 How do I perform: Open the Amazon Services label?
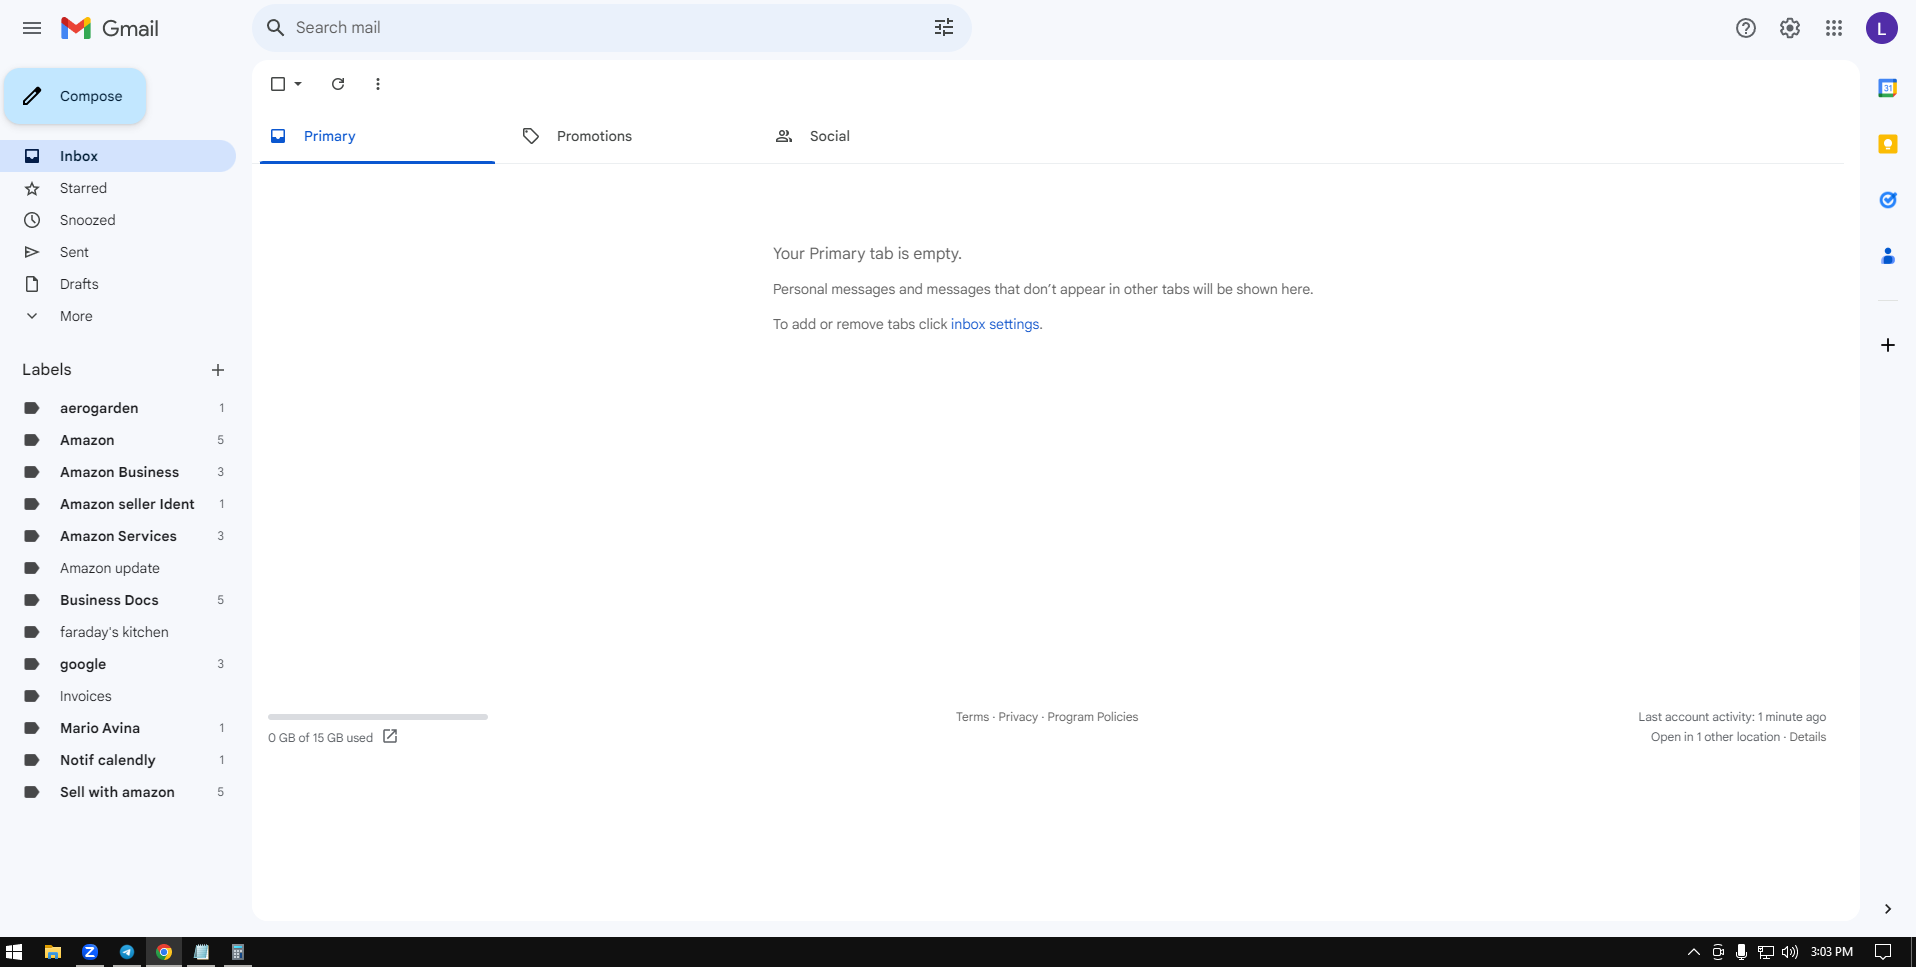click(118, 536)
